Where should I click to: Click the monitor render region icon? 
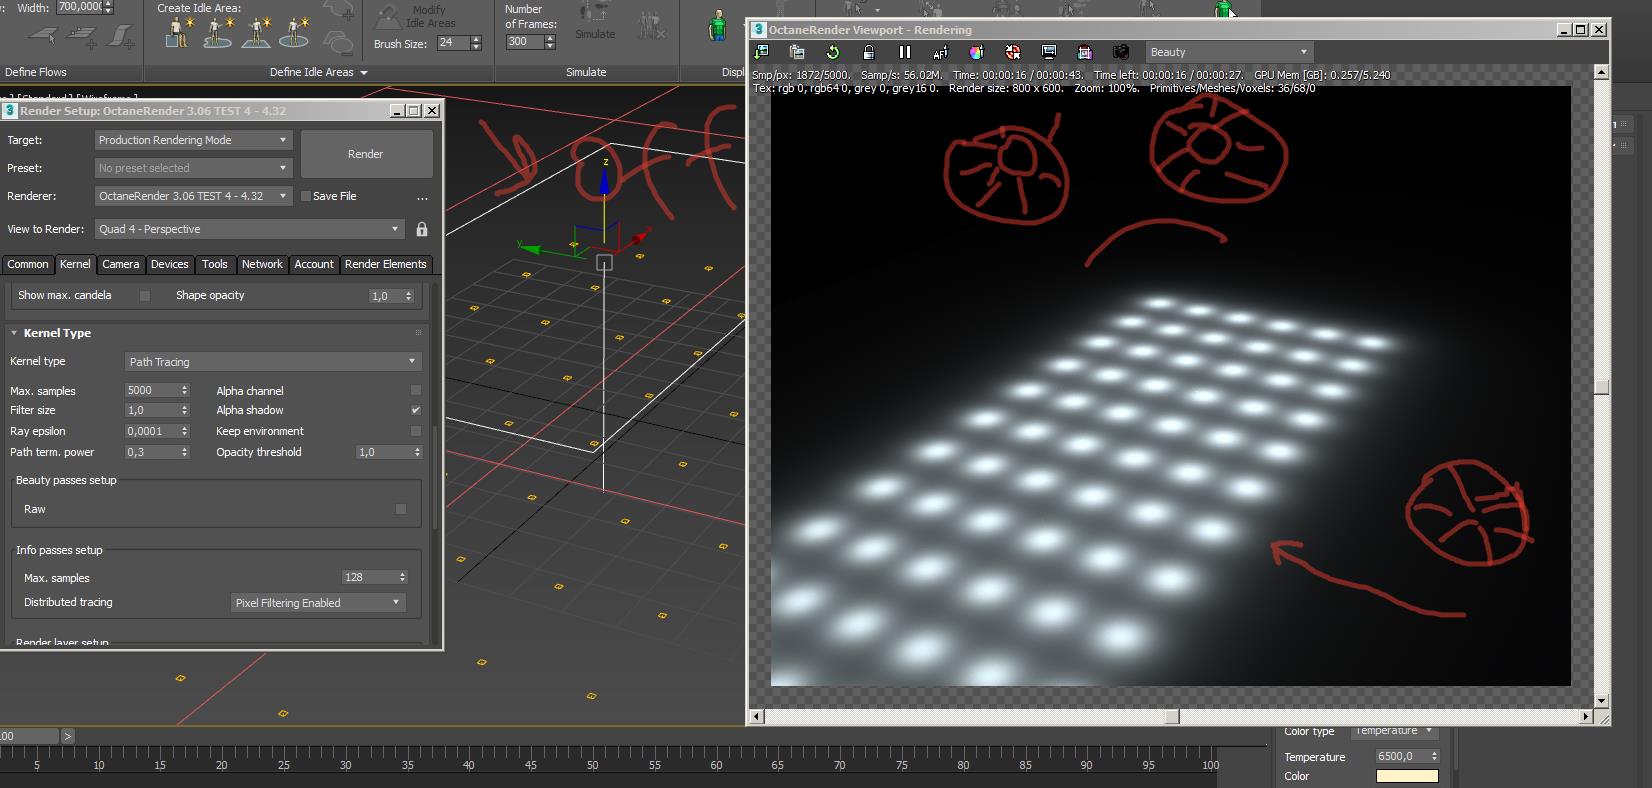[1049, 52]
